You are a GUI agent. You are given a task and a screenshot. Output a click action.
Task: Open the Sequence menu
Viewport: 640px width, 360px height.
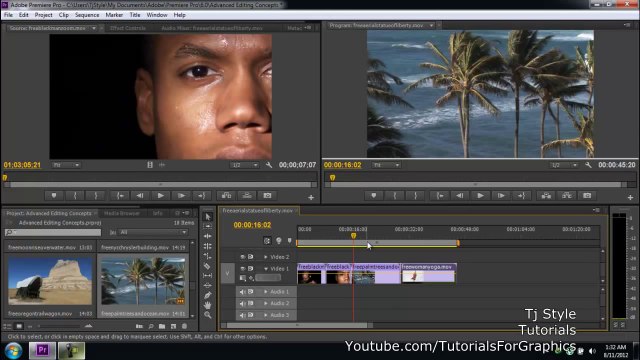click(x=87, y=15)
